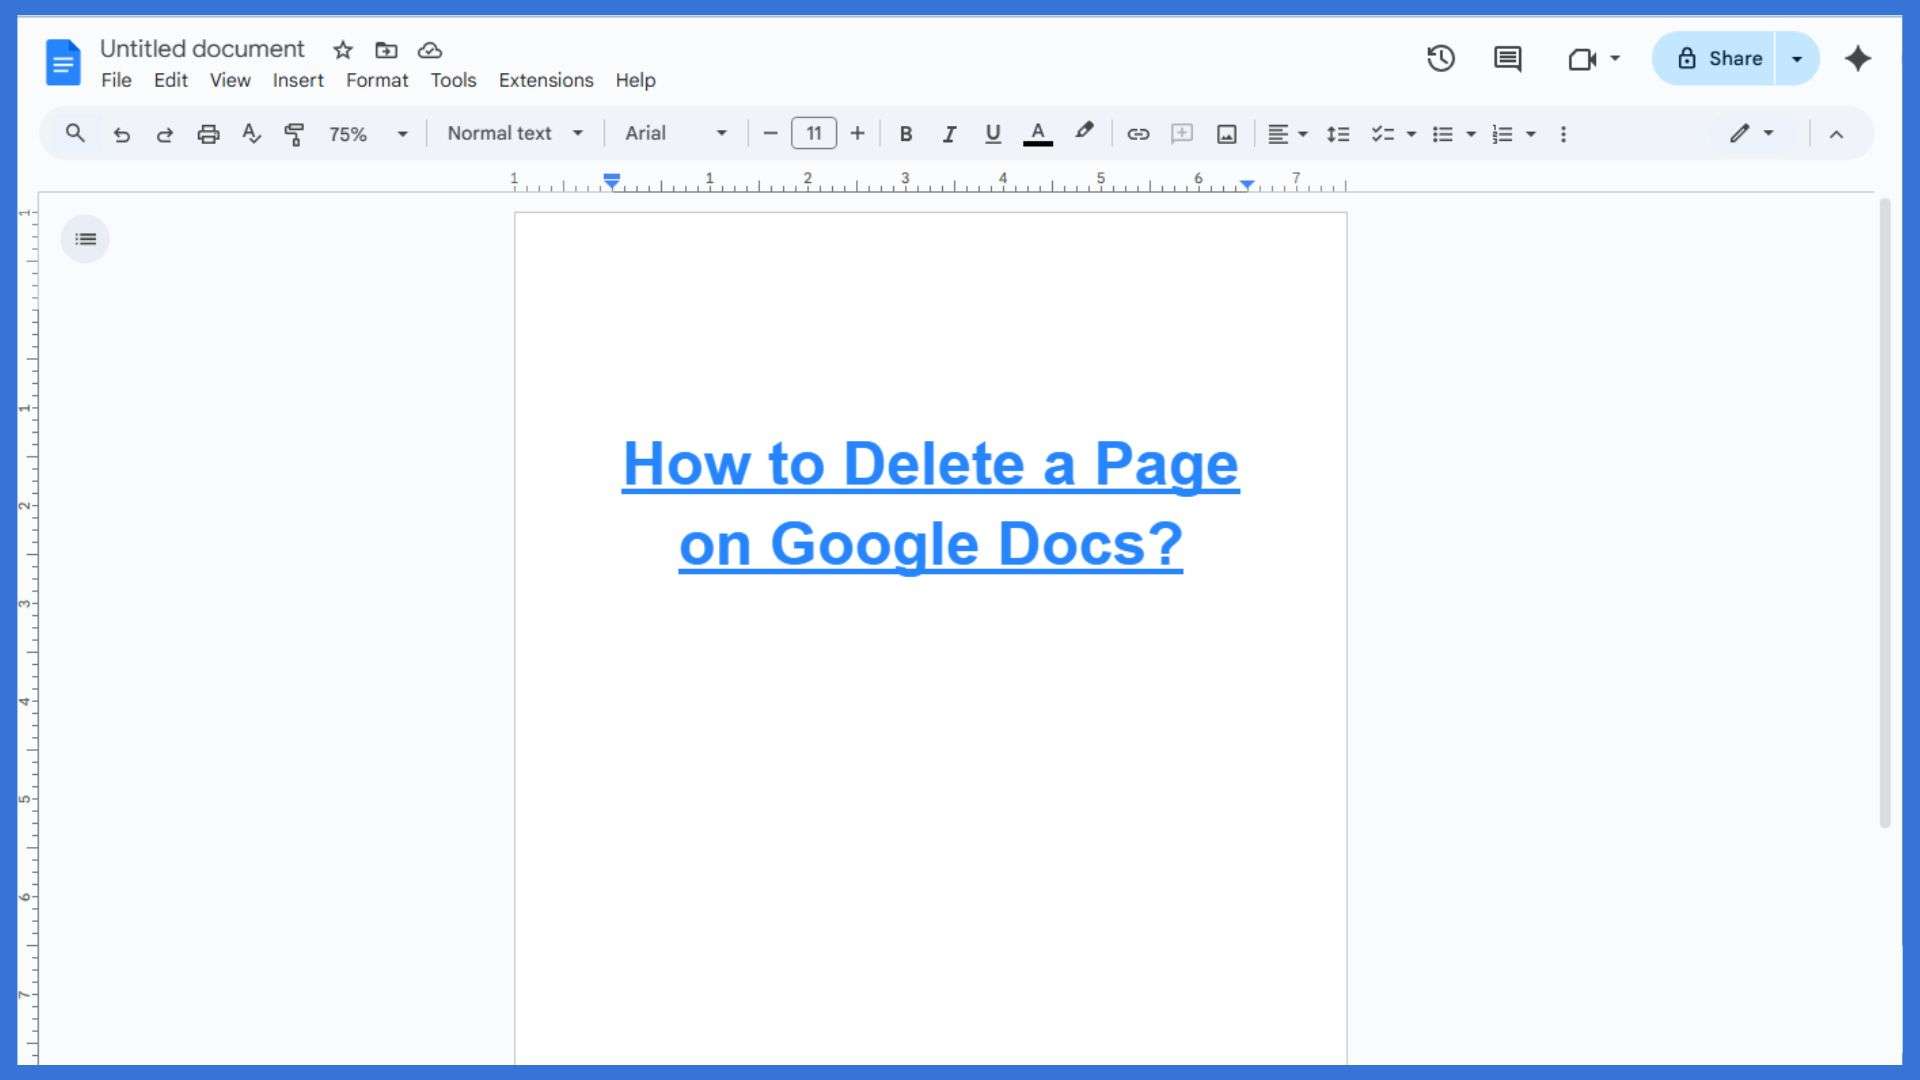Open the Google Docs home icon

[x=63, y=62]
